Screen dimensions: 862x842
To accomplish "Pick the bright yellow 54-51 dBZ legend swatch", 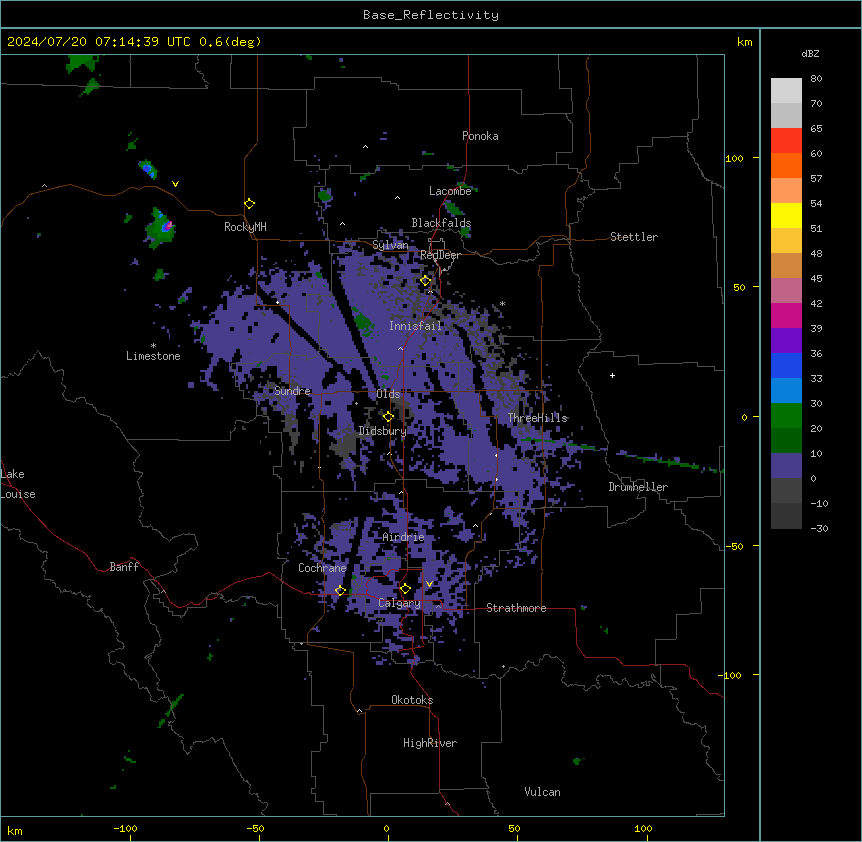I will tap(786, 215).
